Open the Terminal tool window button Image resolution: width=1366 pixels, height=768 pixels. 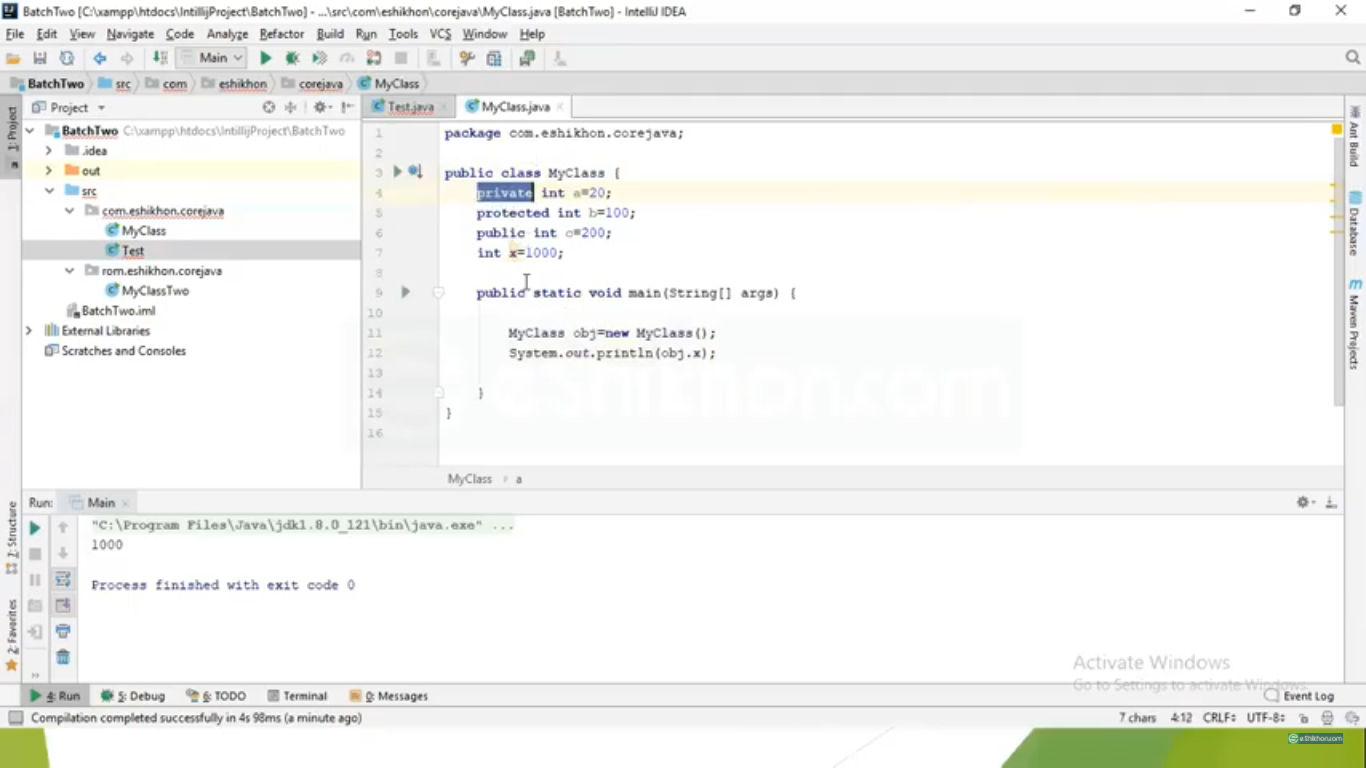(297, 696)
